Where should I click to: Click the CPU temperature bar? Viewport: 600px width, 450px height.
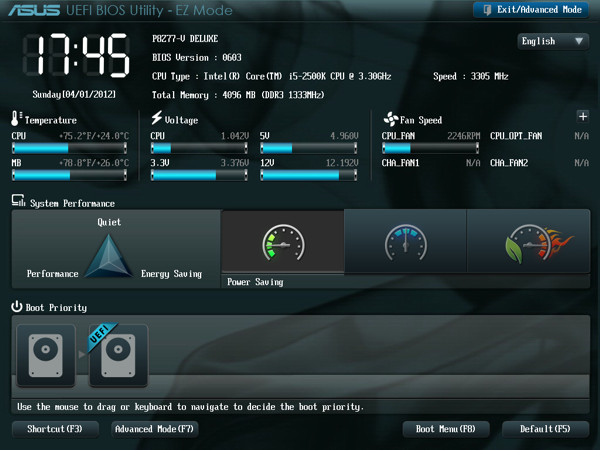click(x=69, y=148)
